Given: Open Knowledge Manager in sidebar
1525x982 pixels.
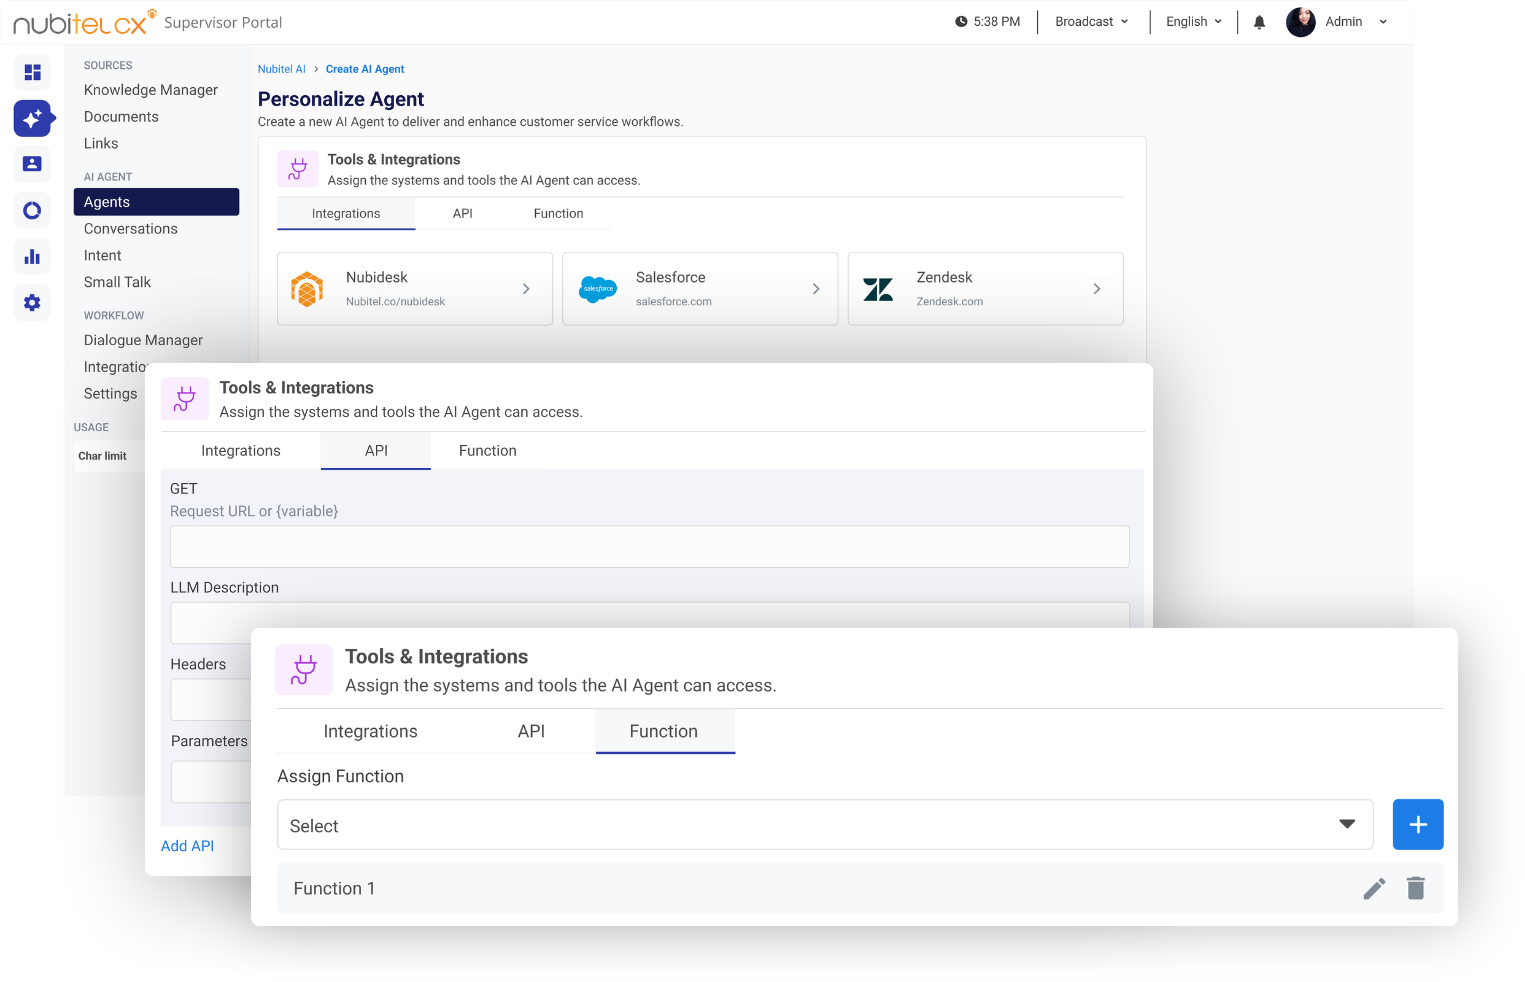Looking at the screenshot, I should coord(151,90).
